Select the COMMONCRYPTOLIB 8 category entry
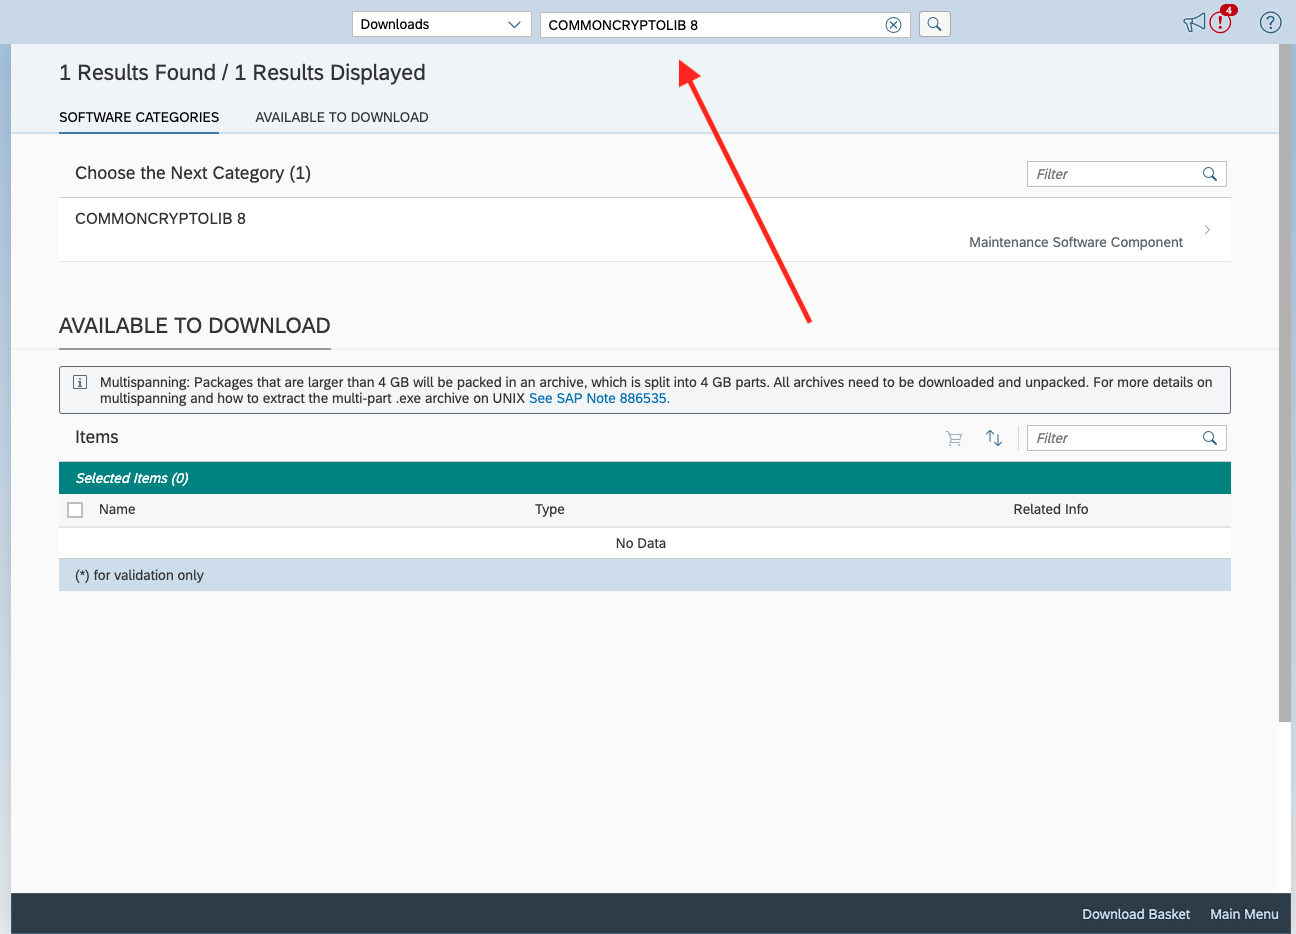The width and height of the screenshot is (1296, 934). [x=160, y=219]
